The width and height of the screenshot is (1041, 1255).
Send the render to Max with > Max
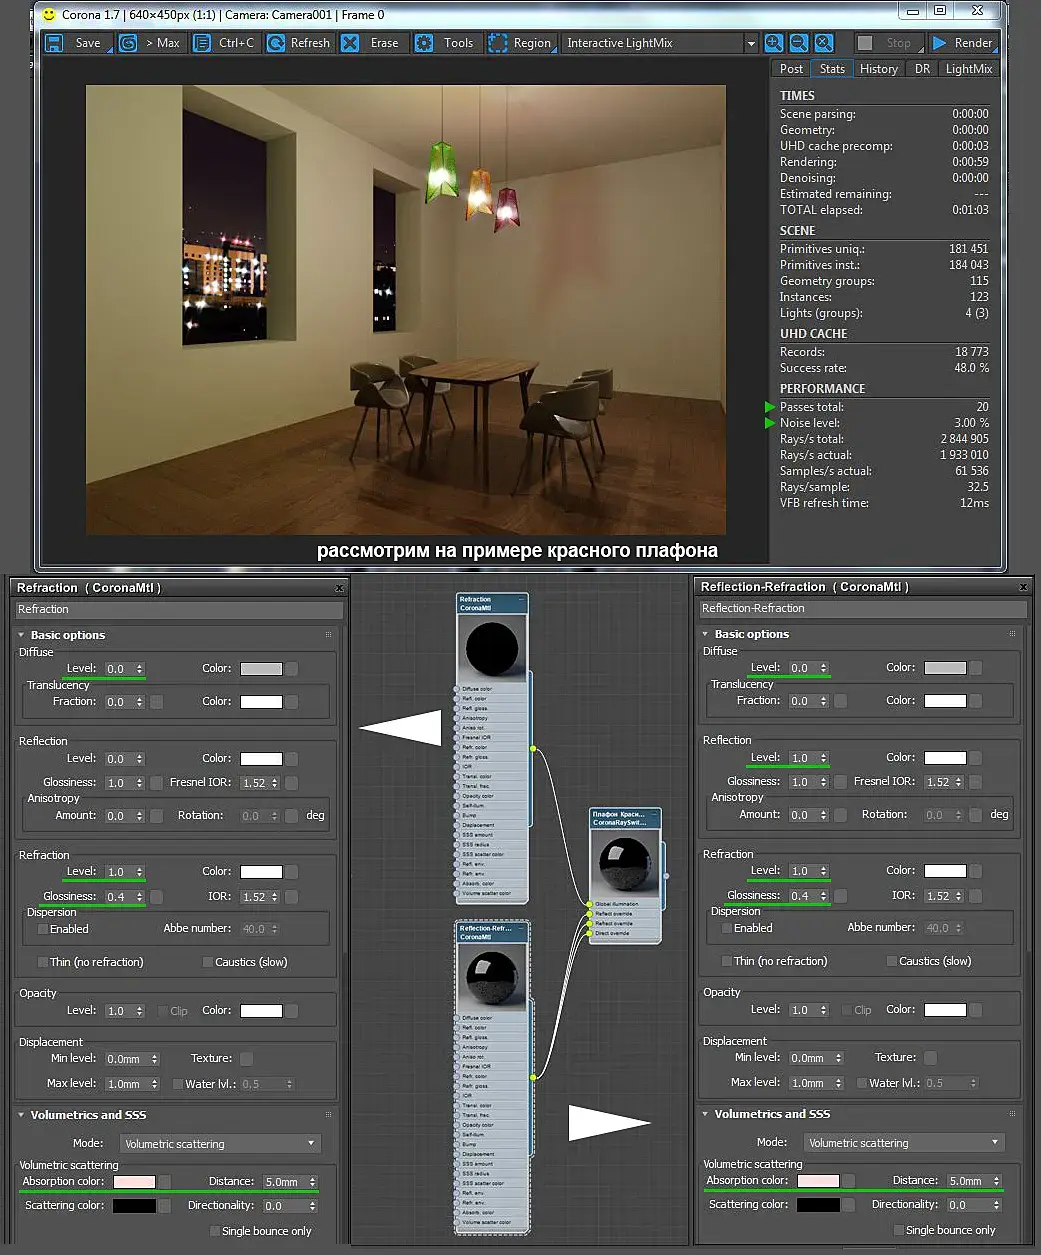click(x=150, y=43)
